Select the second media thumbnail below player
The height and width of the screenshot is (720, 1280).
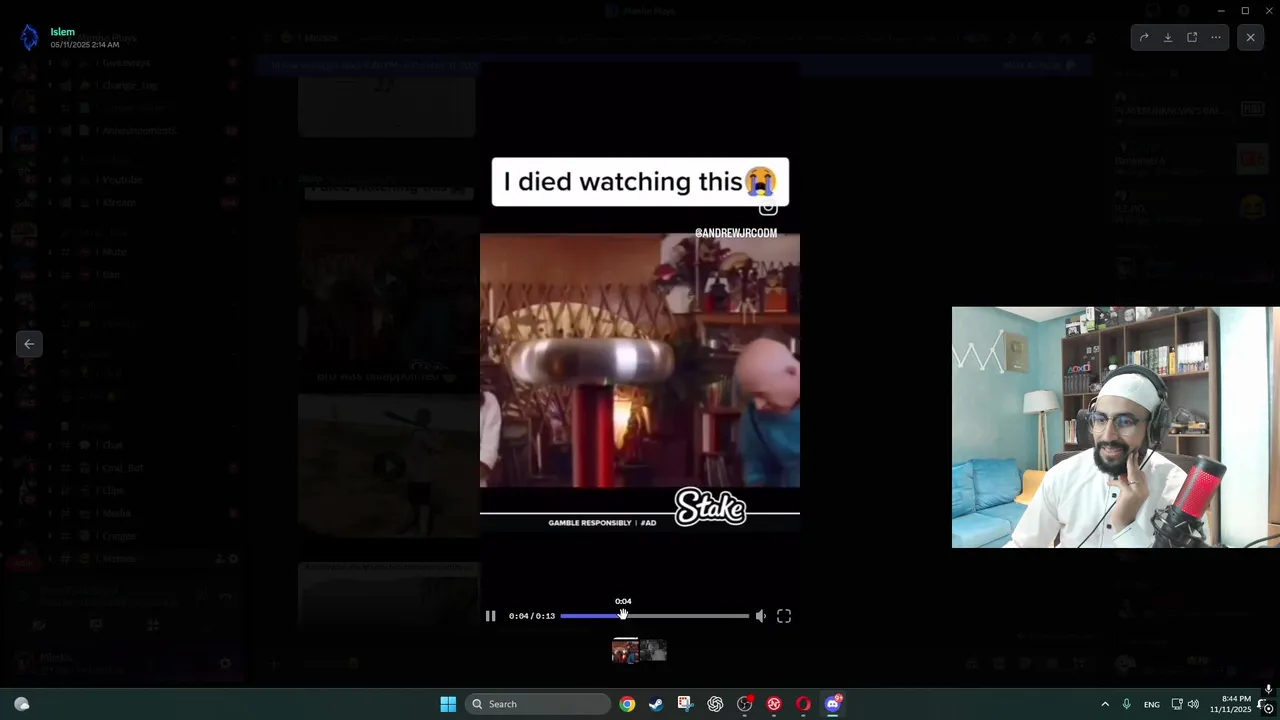653,651
